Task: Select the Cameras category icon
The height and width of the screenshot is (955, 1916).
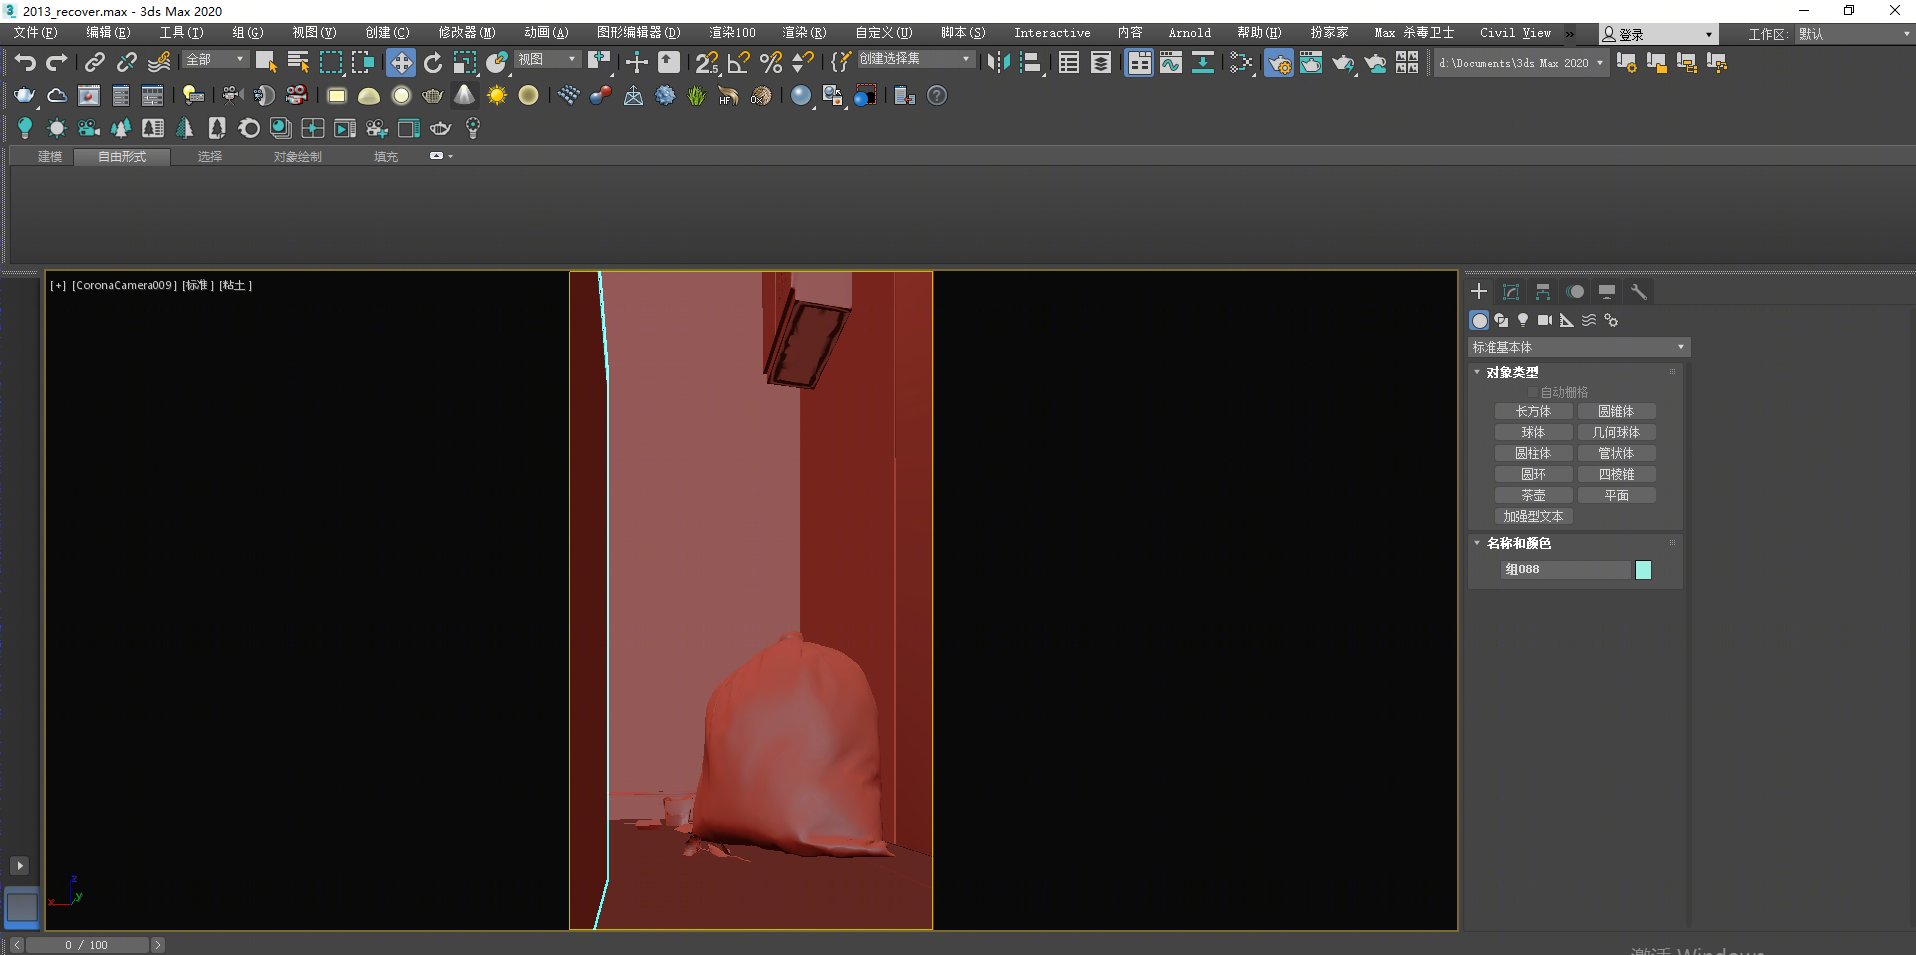Action: coord(1545,320)
